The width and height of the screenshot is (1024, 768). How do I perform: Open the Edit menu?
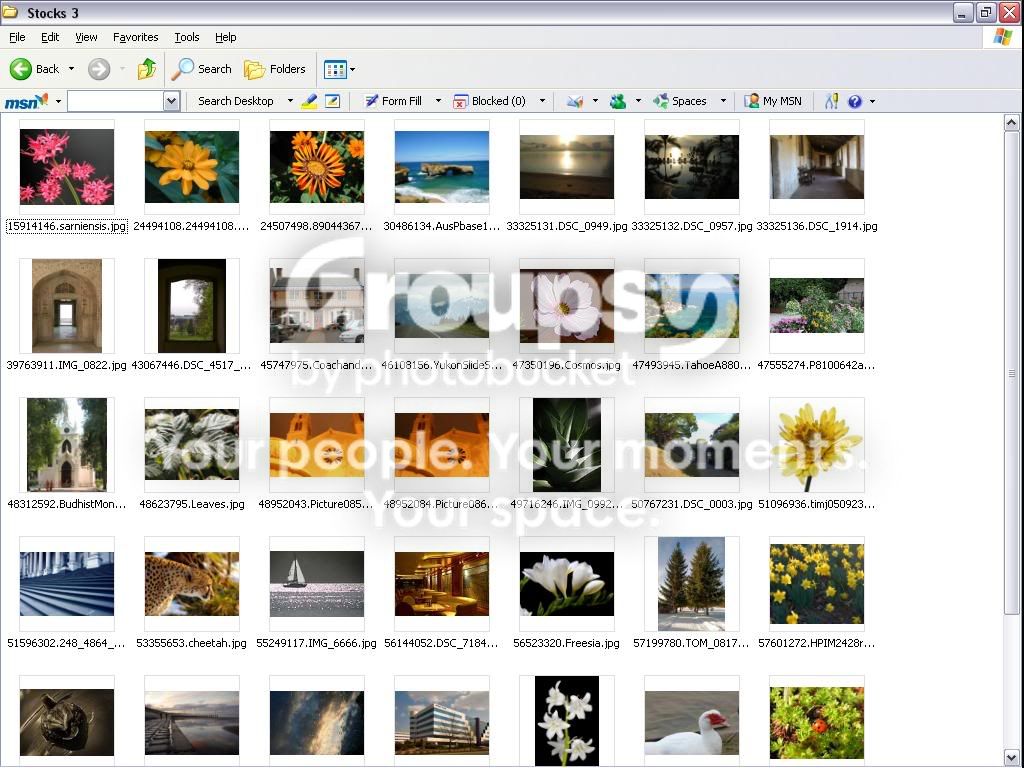click(x=50, y=37)
